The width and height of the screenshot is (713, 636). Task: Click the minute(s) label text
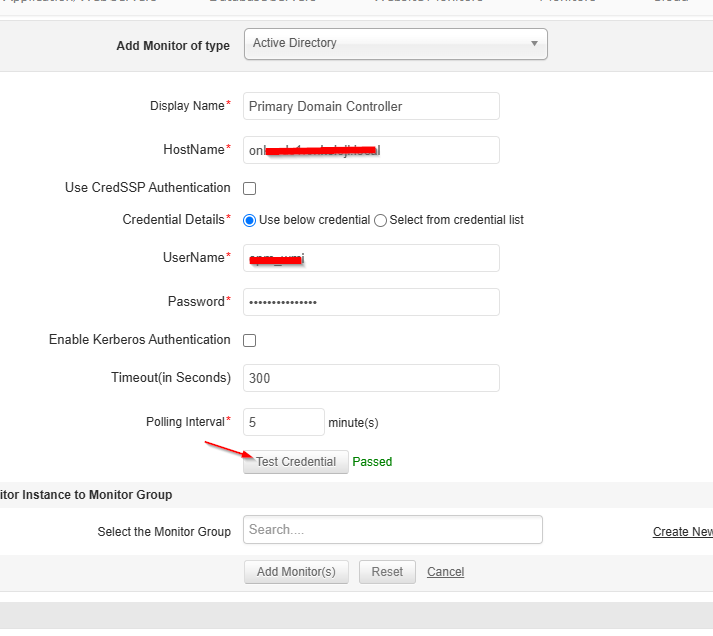[x=353, y=423]
